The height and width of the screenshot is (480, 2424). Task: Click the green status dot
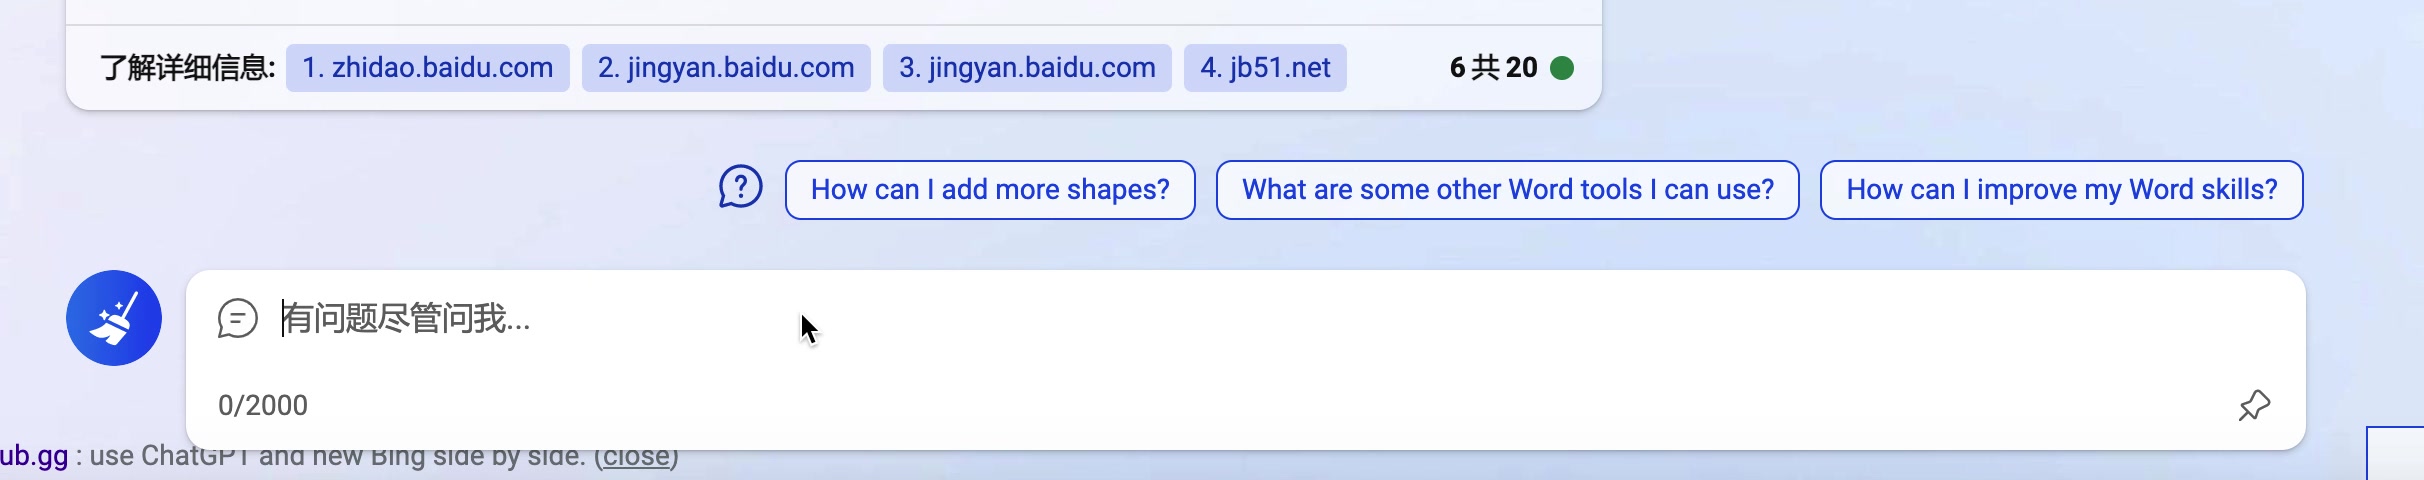[x=1562, y=68]
